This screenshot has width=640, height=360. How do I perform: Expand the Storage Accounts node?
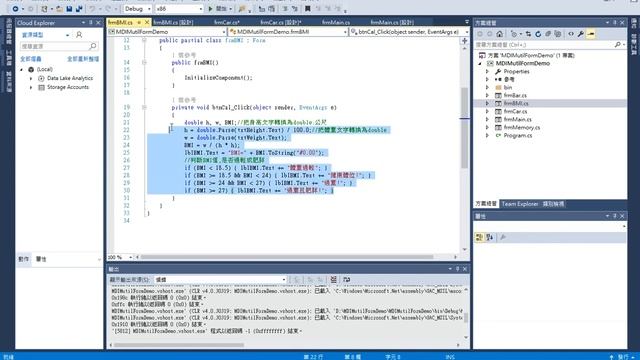pos(31,87)
